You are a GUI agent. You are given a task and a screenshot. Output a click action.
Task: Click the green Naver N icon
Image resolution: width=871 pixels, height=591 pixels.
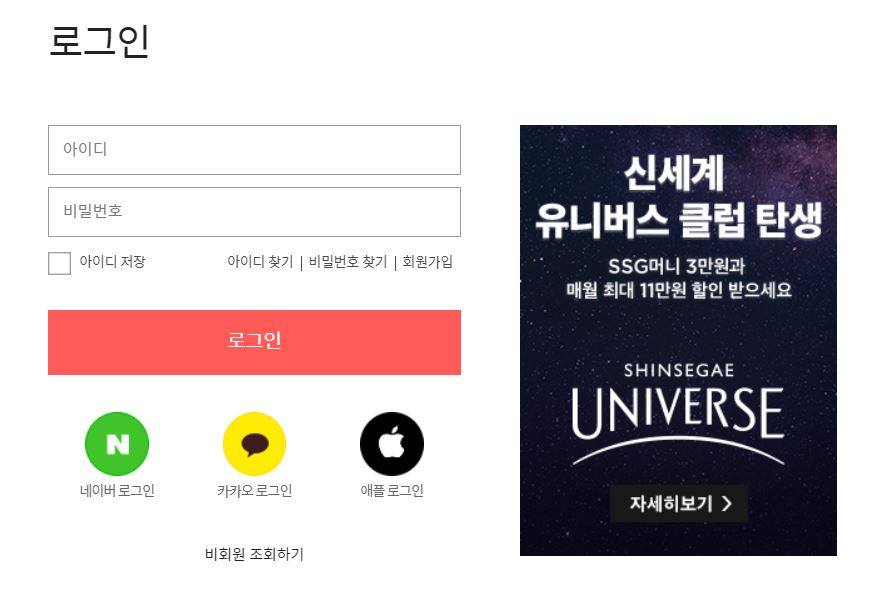coord(117,444)
